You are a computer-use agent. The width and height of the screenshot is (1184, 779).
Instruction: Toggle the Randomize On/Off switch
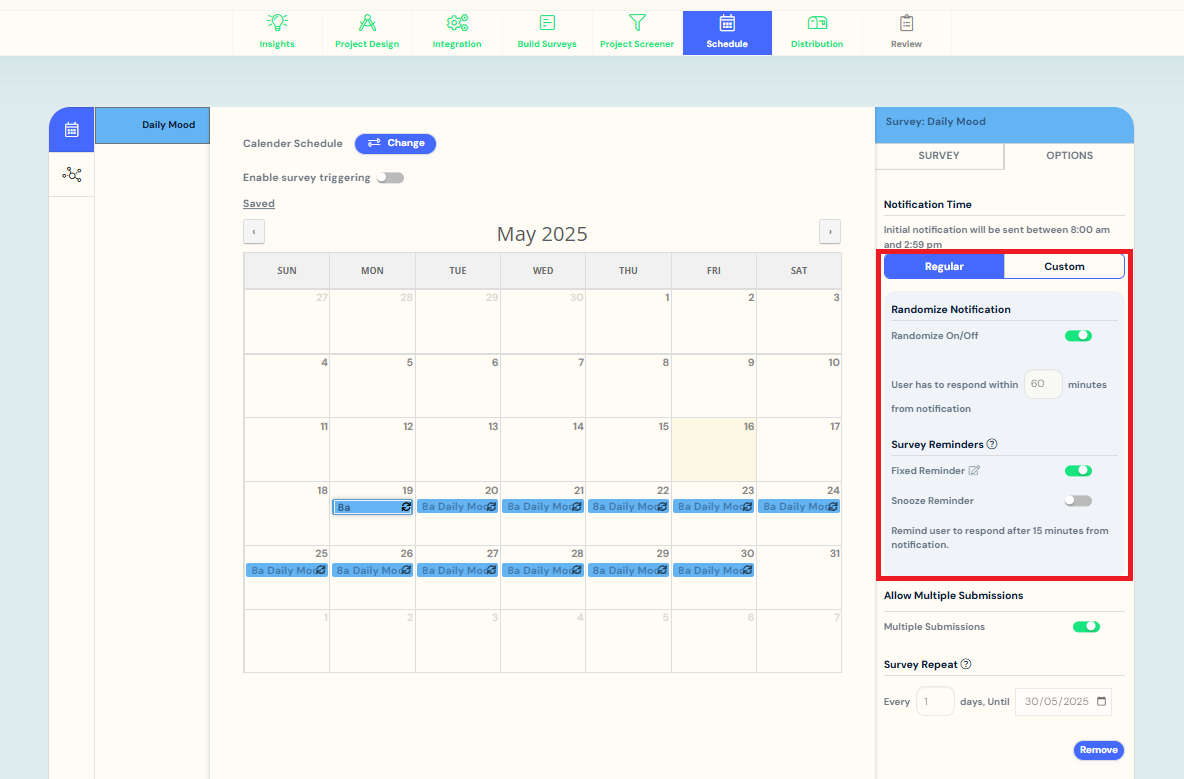click(x=1078, y=336)
